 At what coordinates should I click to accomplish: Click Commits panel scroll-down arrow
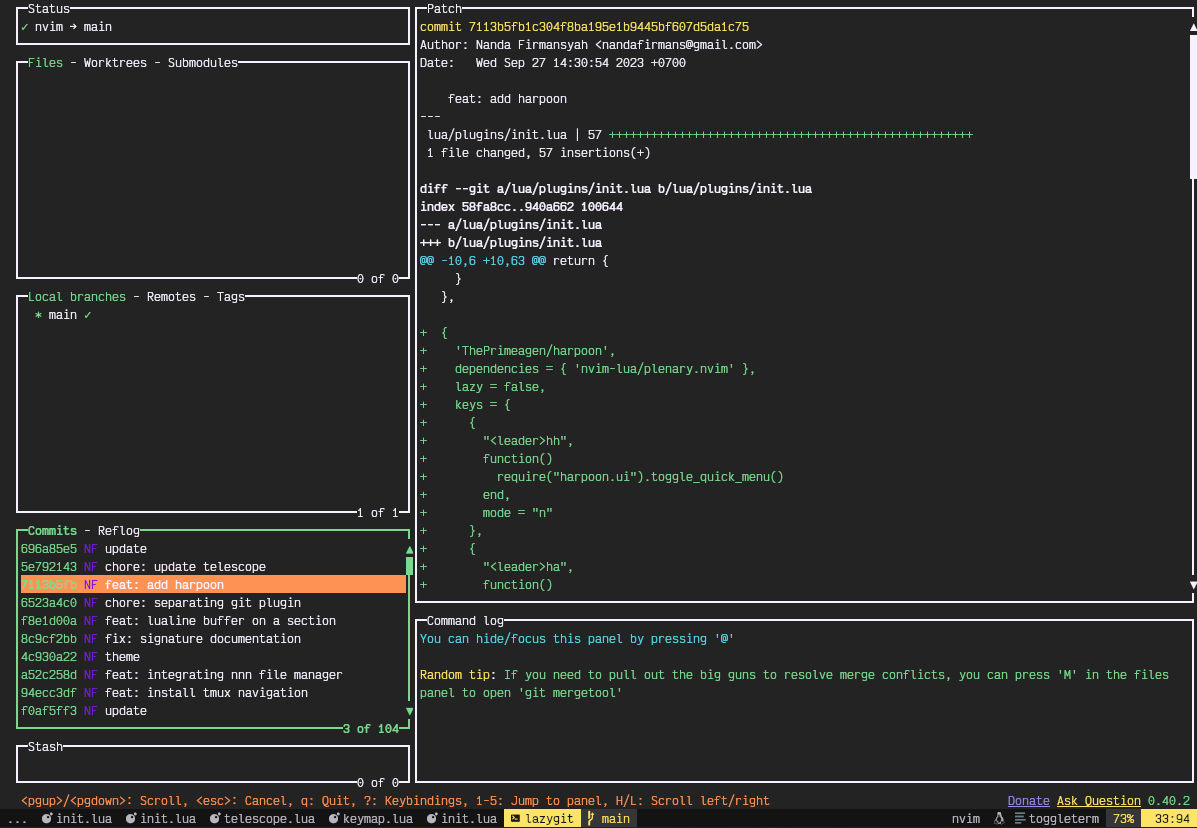pos(410,711)
